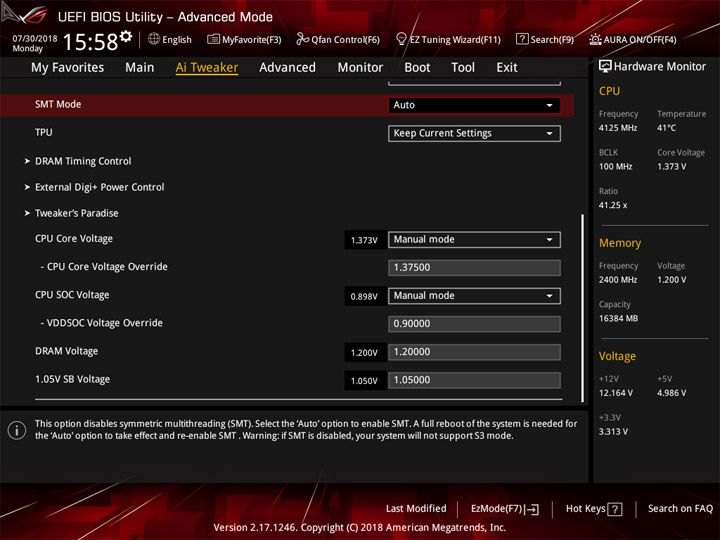Click the Hot Keys question mark icon
This screenshot has width=720, height=540.
614,509
